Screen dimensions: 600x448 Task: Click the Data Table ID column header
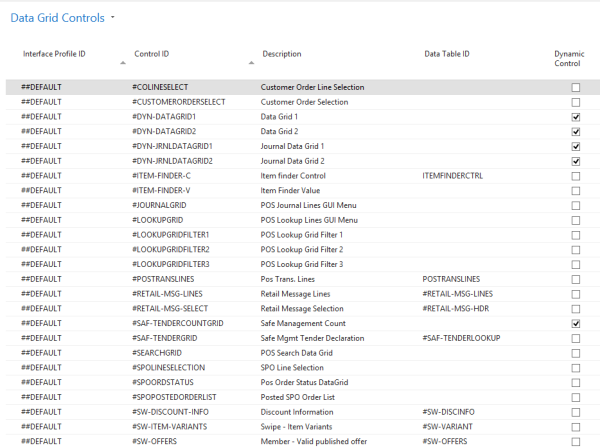(447, 53)
